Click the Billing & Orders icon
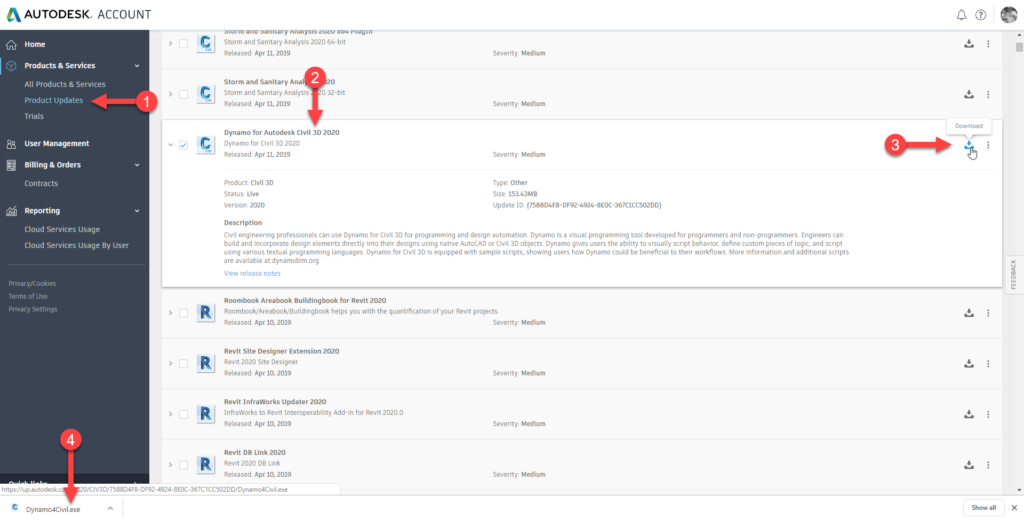This screenshot has width=1024, height=521. [11, 165]
